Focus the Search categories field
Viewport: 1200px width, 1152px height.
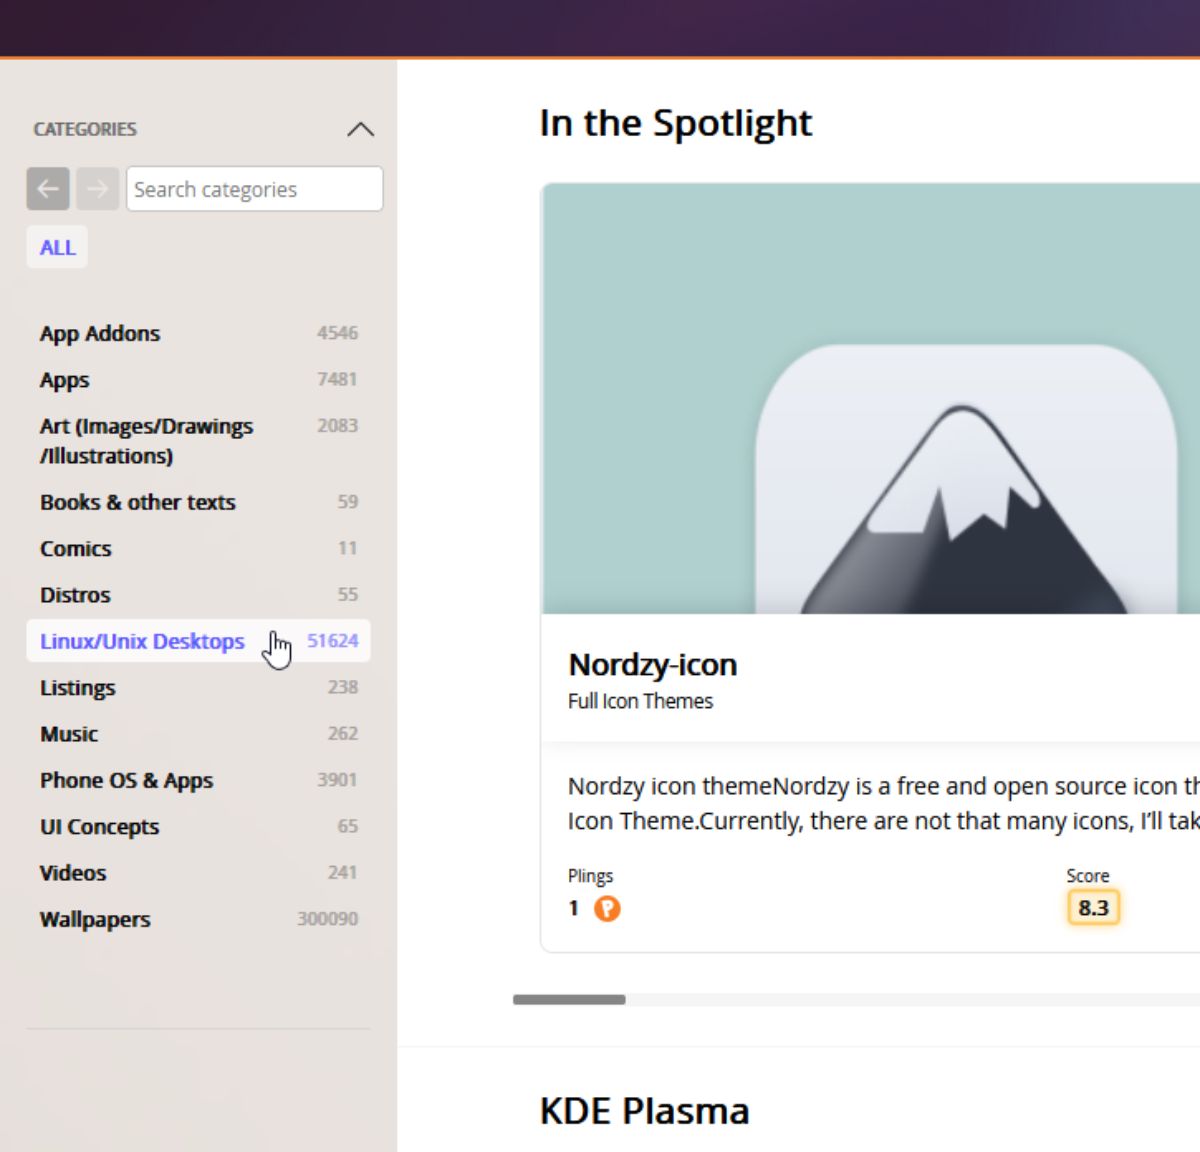(254, 189)
